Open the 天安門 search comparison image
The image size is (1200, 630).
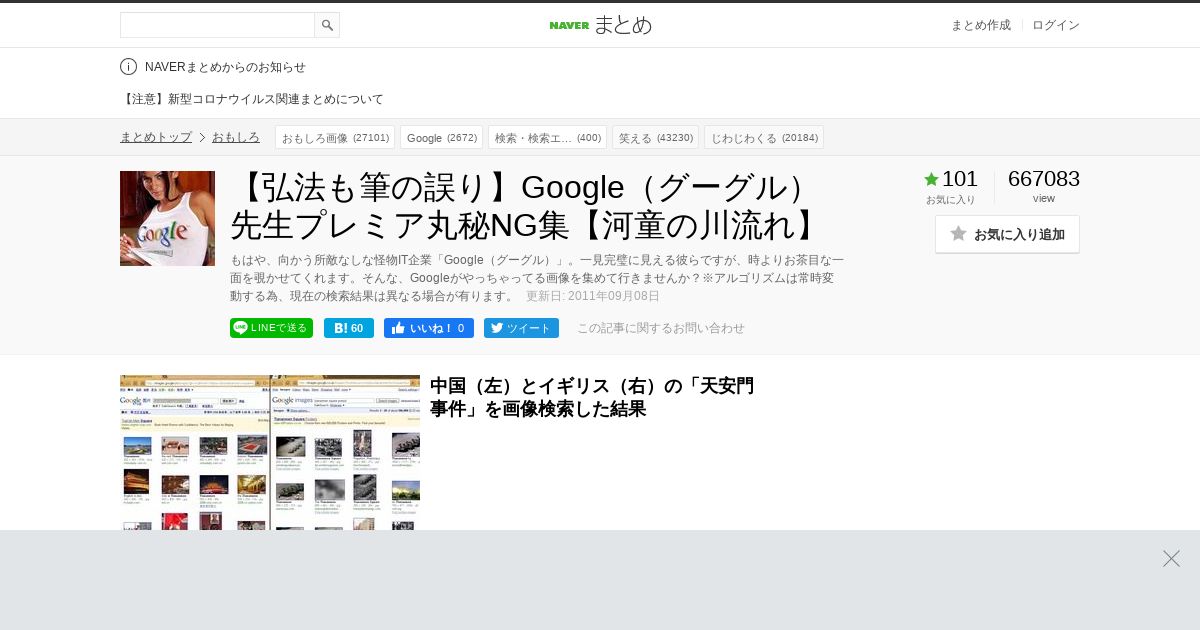pyautogui.click(x=270, y=452)
